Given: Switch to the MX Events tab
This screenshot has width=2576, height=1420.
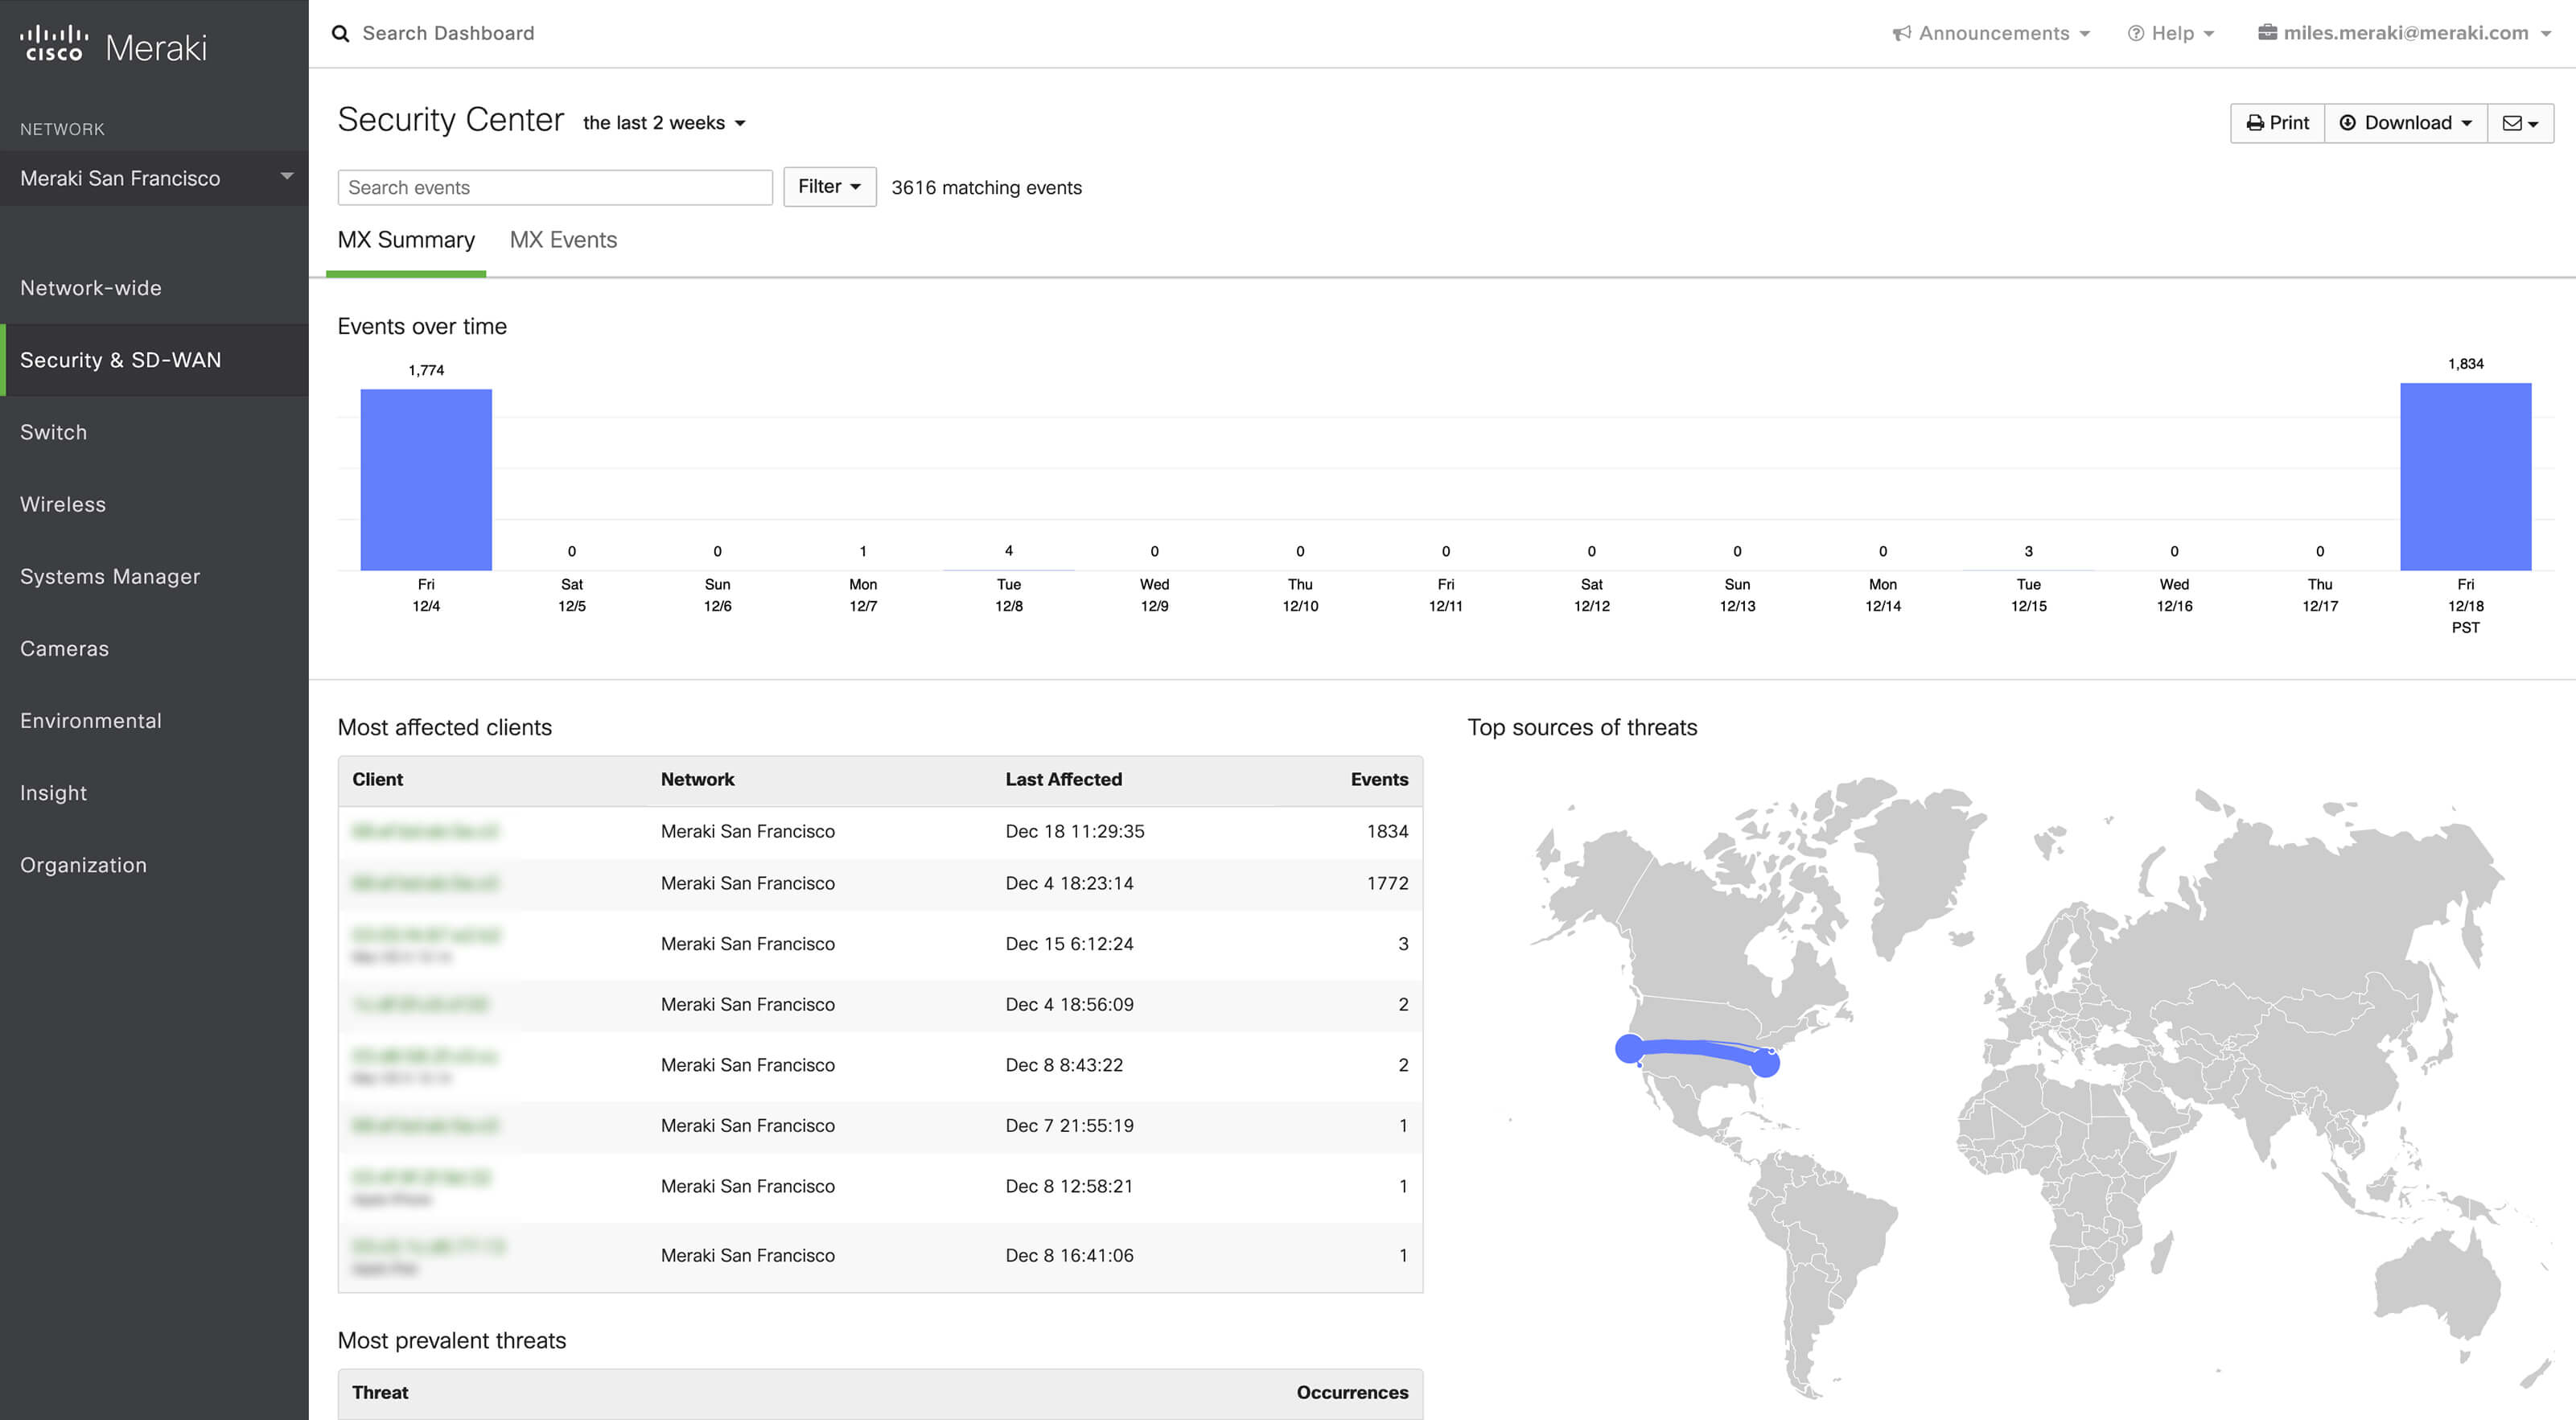Looking at the screenshot, I should (563, 240).
